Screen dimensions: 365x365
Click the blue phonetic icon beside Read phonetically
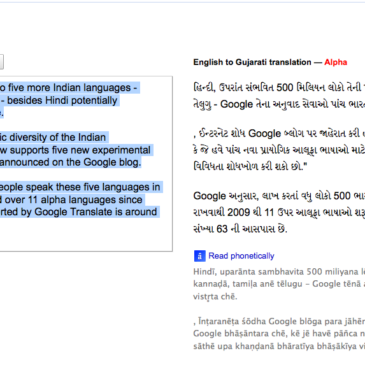pos(199,256)
